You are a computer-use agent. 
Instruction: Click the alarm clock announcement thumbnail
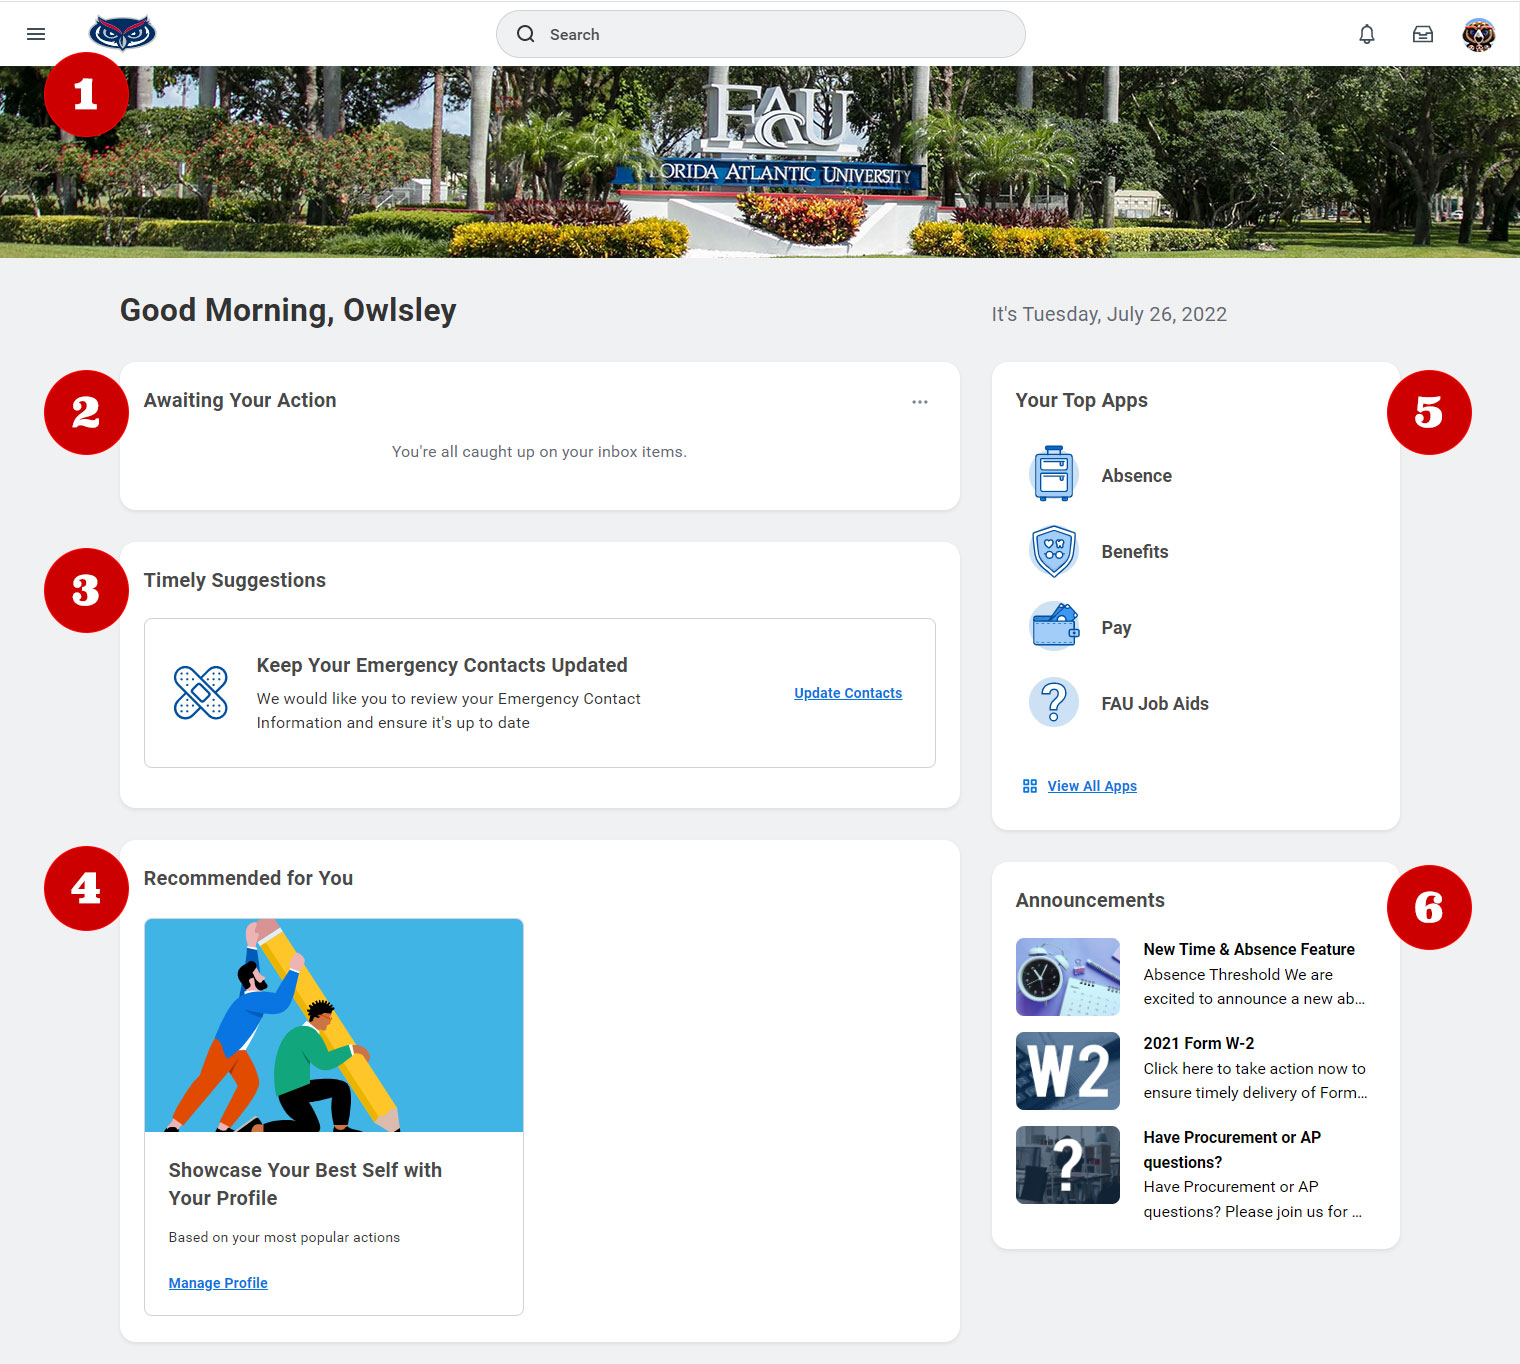(x=1067, y=977)
